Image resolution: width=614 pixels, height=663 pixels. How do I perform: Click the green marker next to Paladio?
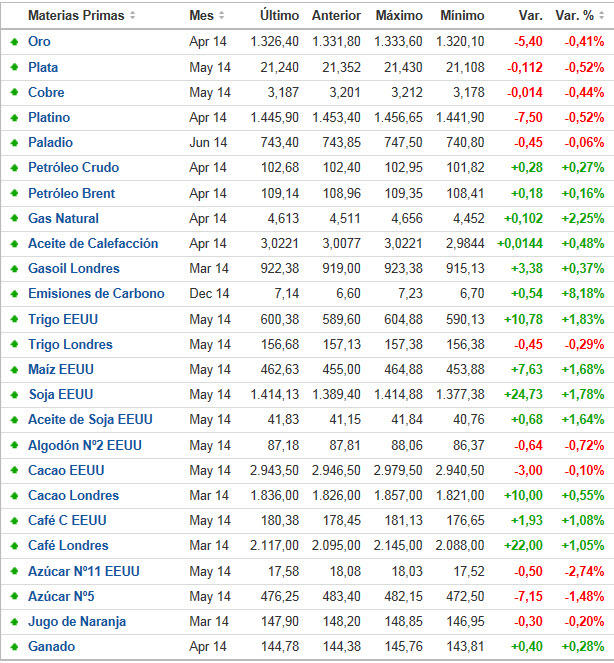pos(14,143)
